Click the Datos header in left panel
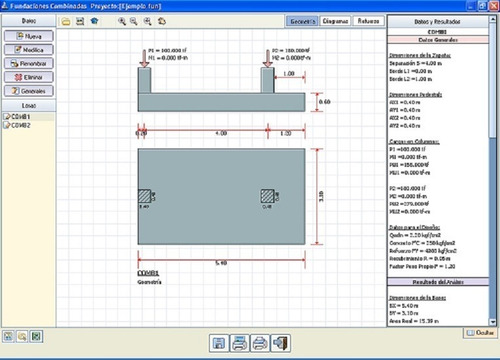Screen dimensions: 500x360 pos(29,21)
